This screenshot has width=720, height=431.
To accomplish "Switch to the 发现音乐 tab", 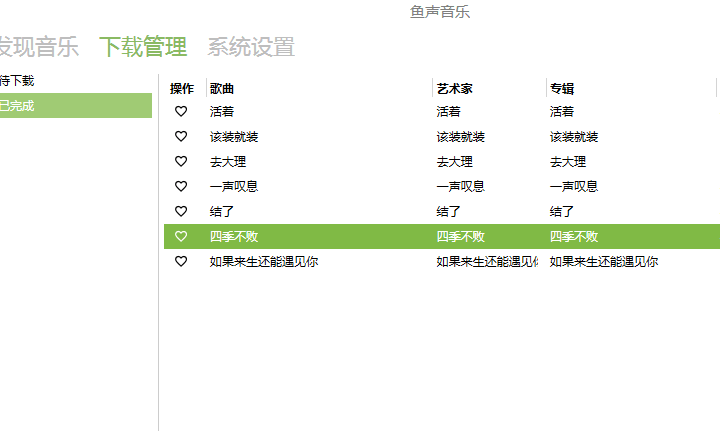I will point(38,47).
